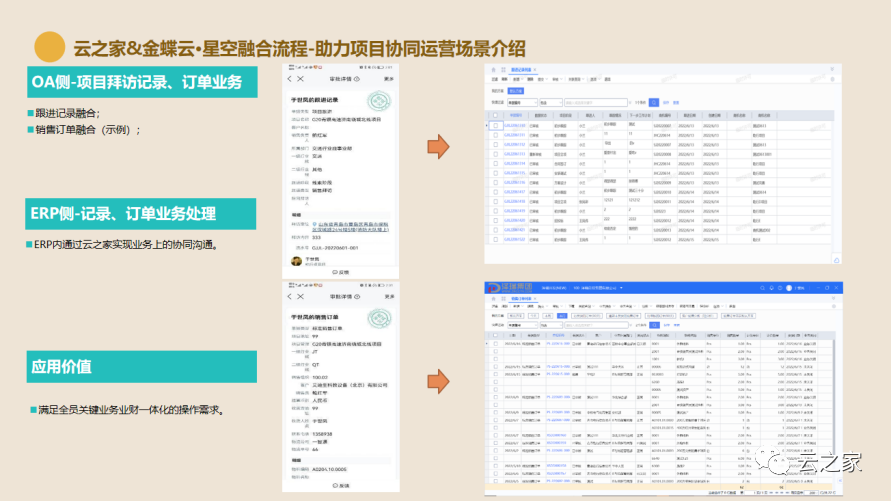891x501 pixels.
Task: Collapse header chevron in 销售订单列表 window
Action: coord(833,298)
